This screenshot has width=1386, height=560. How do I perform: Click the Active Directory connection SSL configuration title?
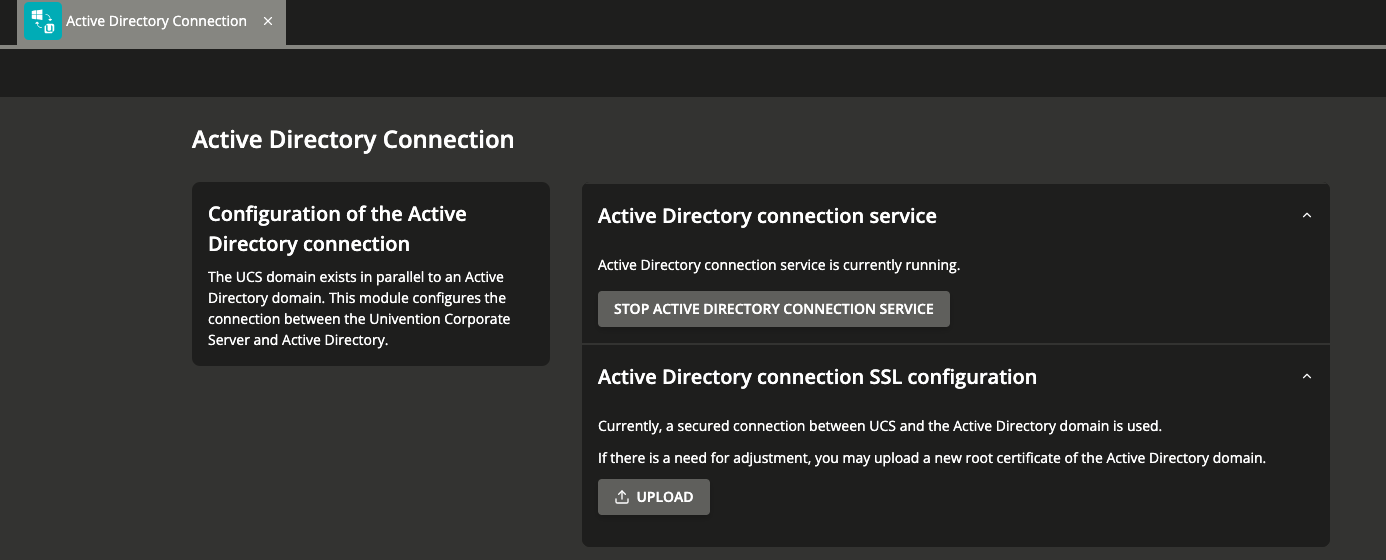[x=817, y=377]
